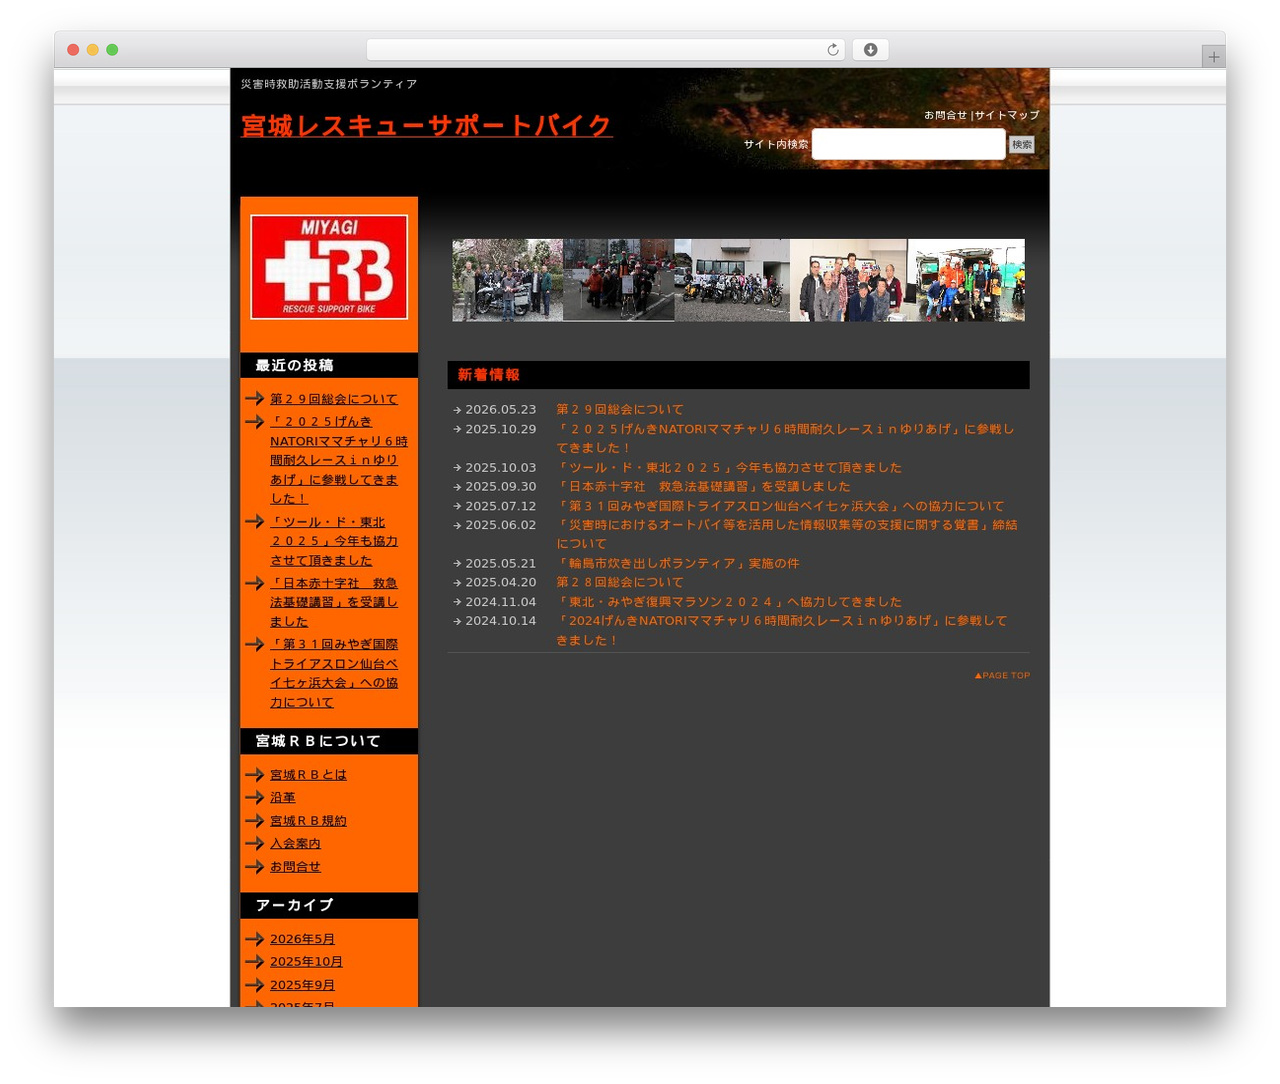Open news 第３１回みやぎ国際トライアスロン仙台ベイ七ヶ浜大会

click(x=780, y=506)
